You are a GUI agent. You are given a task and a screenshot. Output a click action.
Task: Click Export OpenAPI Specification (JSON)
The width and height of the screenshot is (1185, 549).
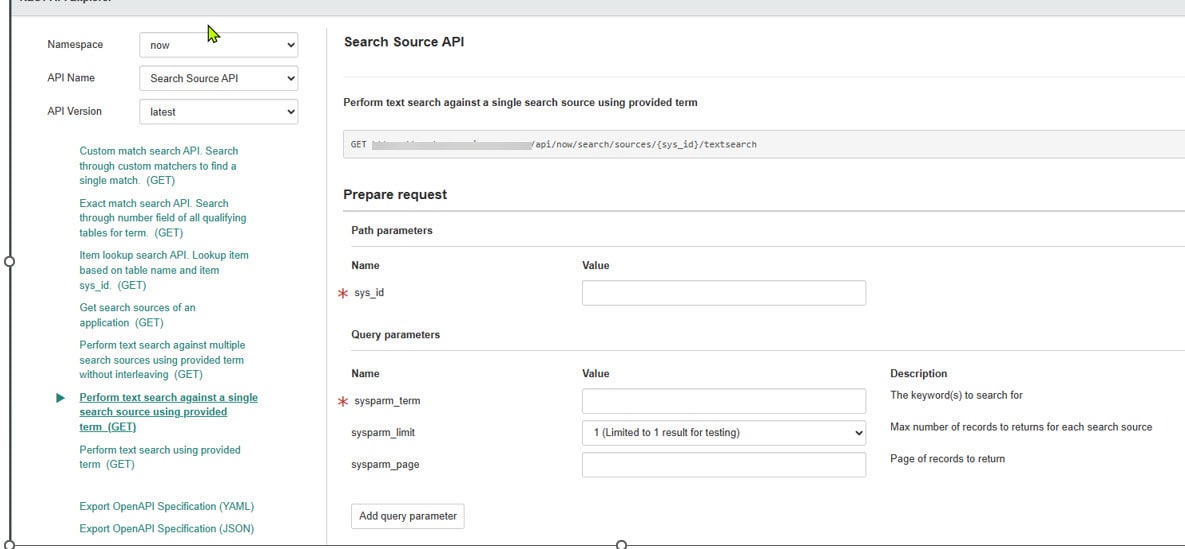click(x=166, y=528)
